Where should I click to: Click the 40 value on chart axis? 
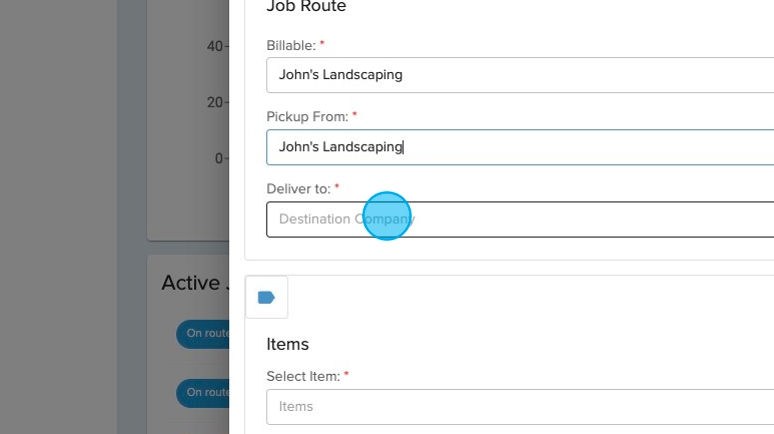(x=215, y=46)
